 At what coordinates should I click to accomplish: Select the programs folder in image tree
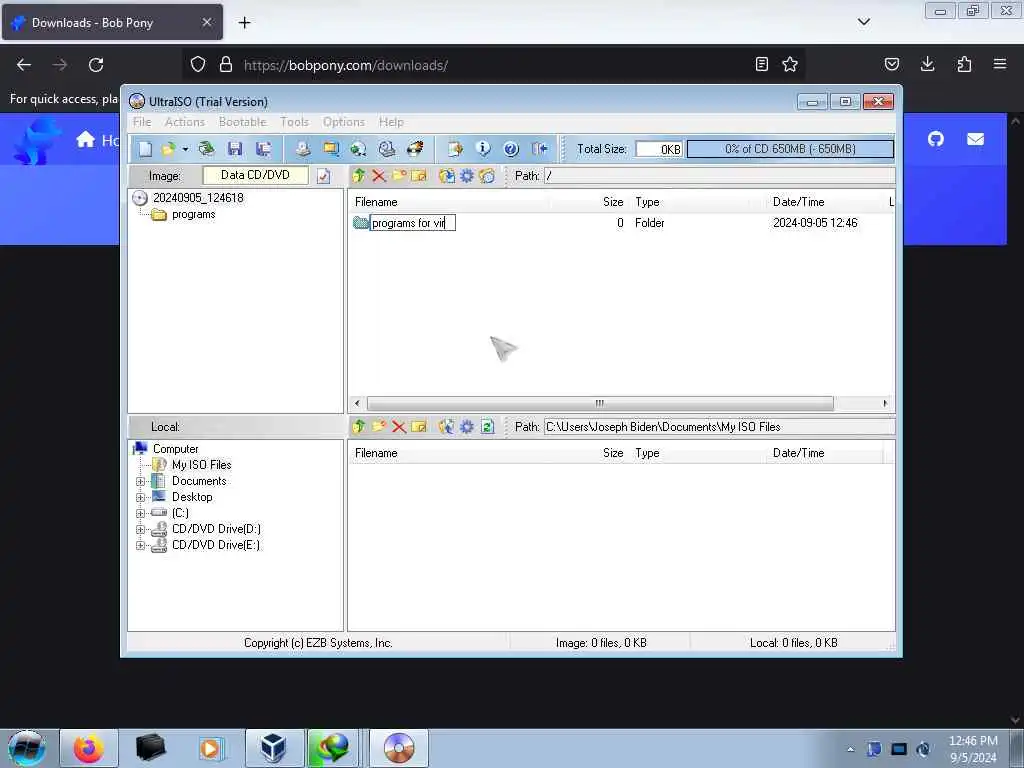coord(193,214)
